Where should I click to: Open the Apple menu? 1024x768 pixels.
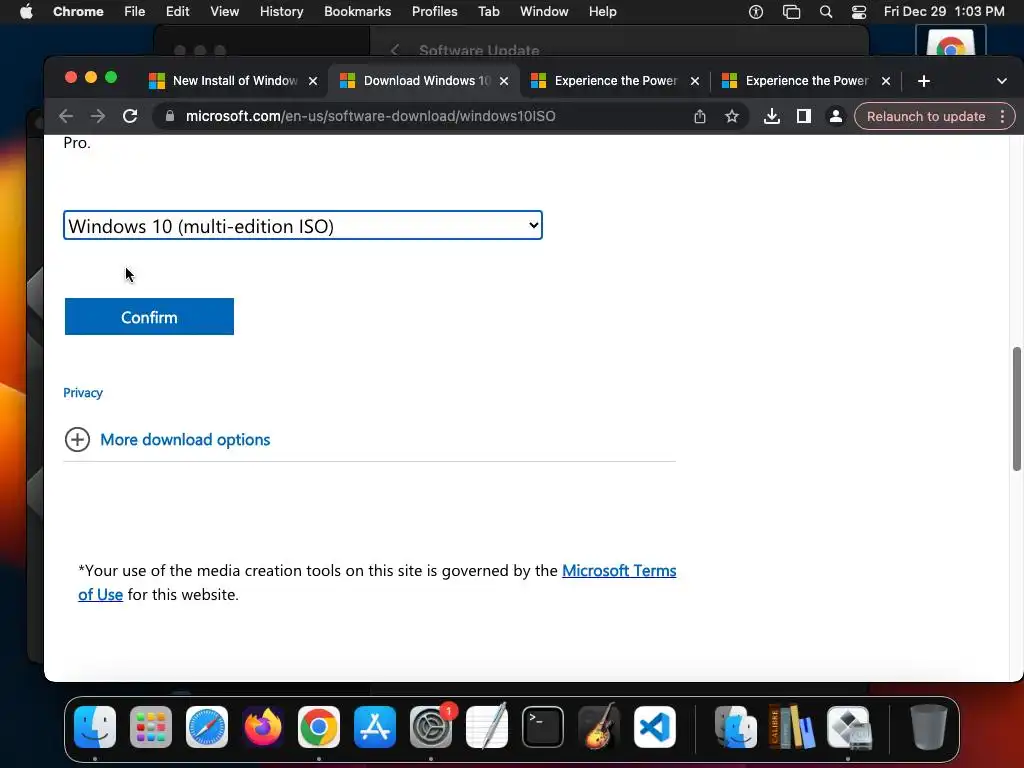coord(26,12)
